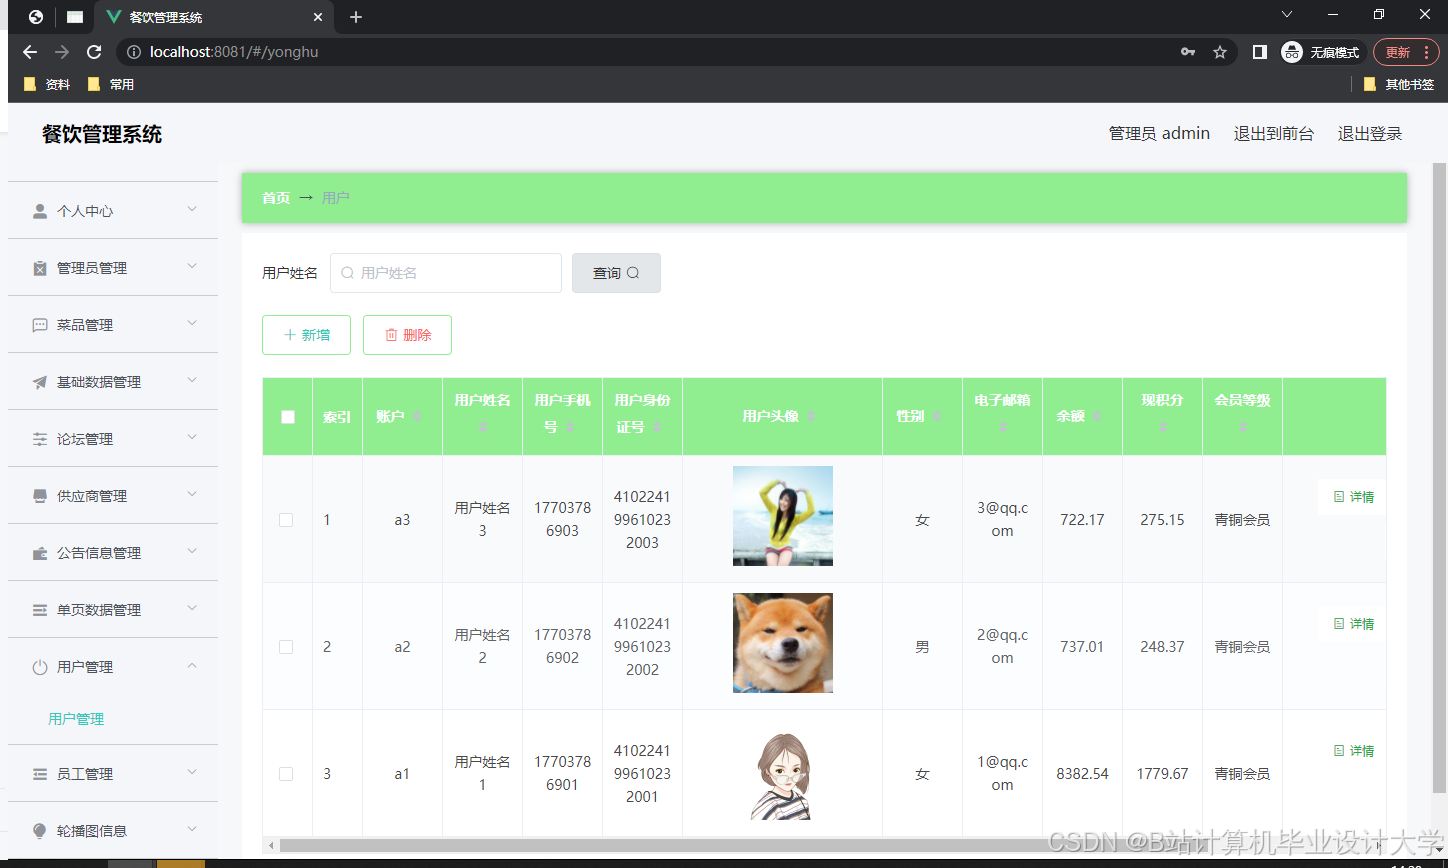Click the 论坛管理 sliders icon
The height and width of the screenshot is (868, 1448).
tap(40, 439)
